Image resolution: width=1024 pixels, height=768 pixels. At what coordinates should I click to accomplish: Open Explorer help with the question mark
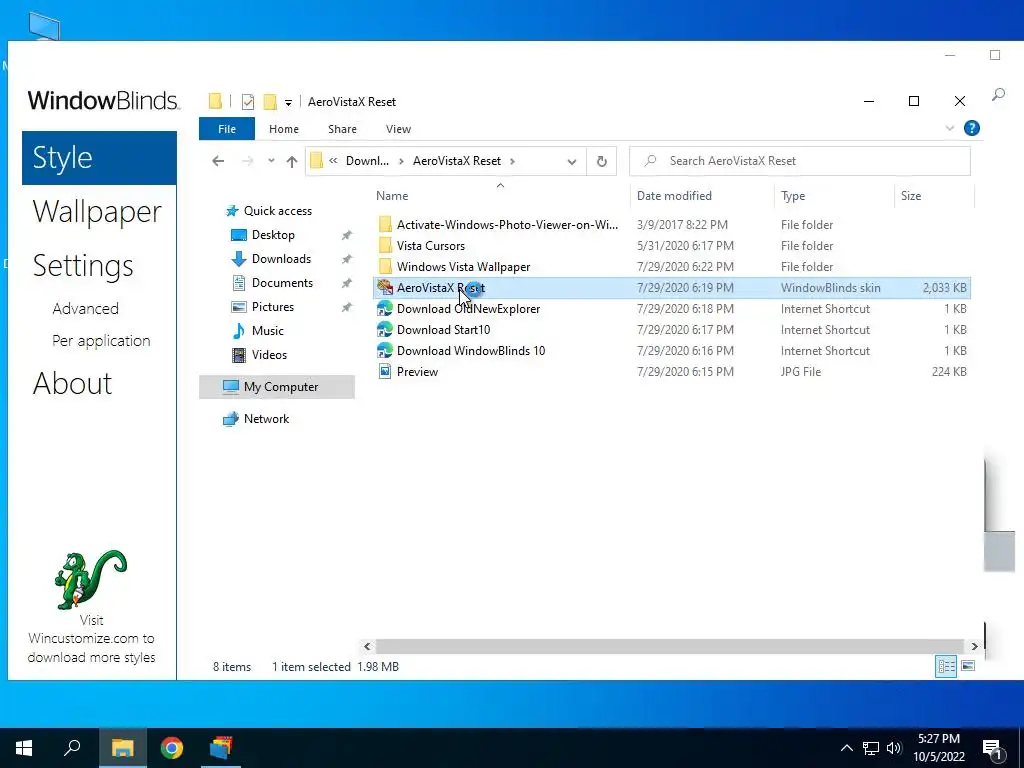971,129
